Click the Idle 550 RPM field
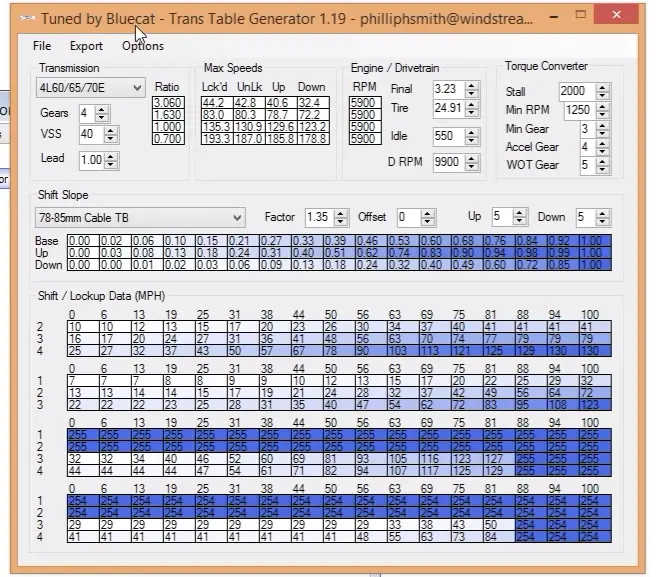656x577 pixels. pyautogui.click(x=448, y=136)
